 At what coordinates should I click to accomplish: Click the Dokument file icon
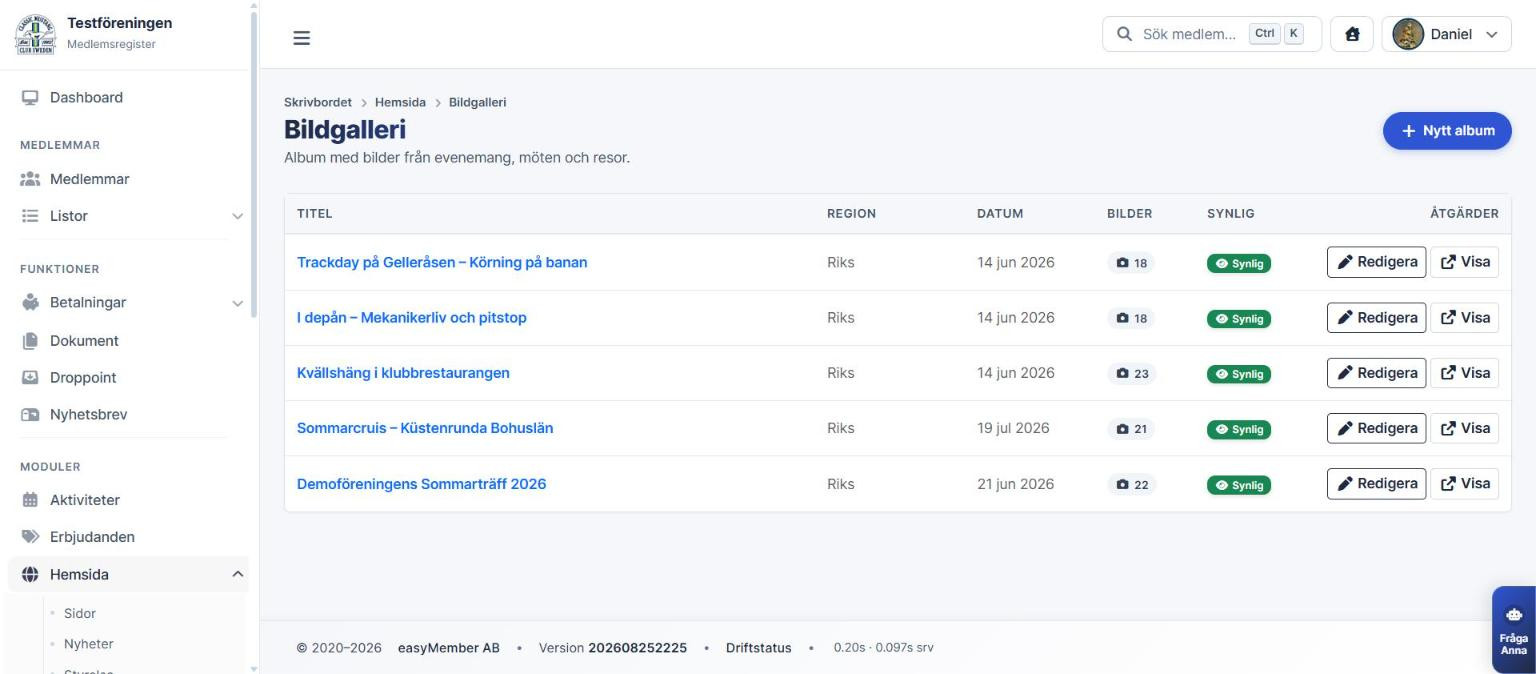[30, 341]
